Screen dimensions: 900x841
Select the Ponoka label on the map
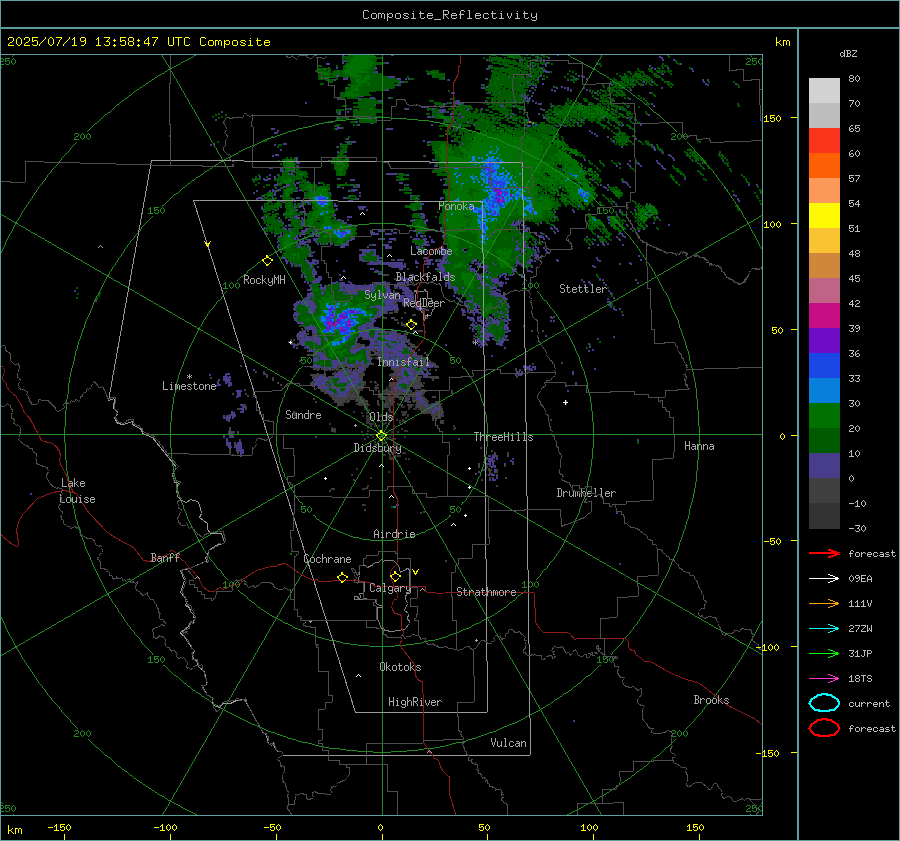456,206
